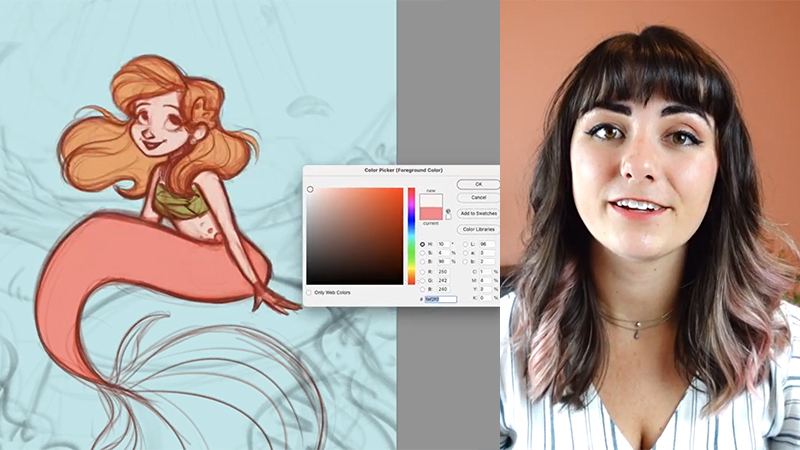Click the Add to Swatches button
This screenshot has height=450, width=800.
point(478,214)
